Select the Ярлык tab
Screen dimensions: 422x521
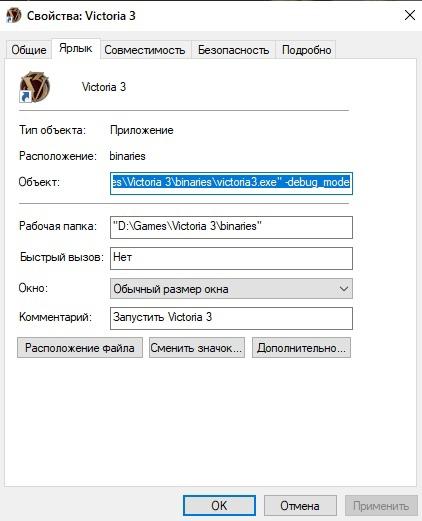pos(76,49)
